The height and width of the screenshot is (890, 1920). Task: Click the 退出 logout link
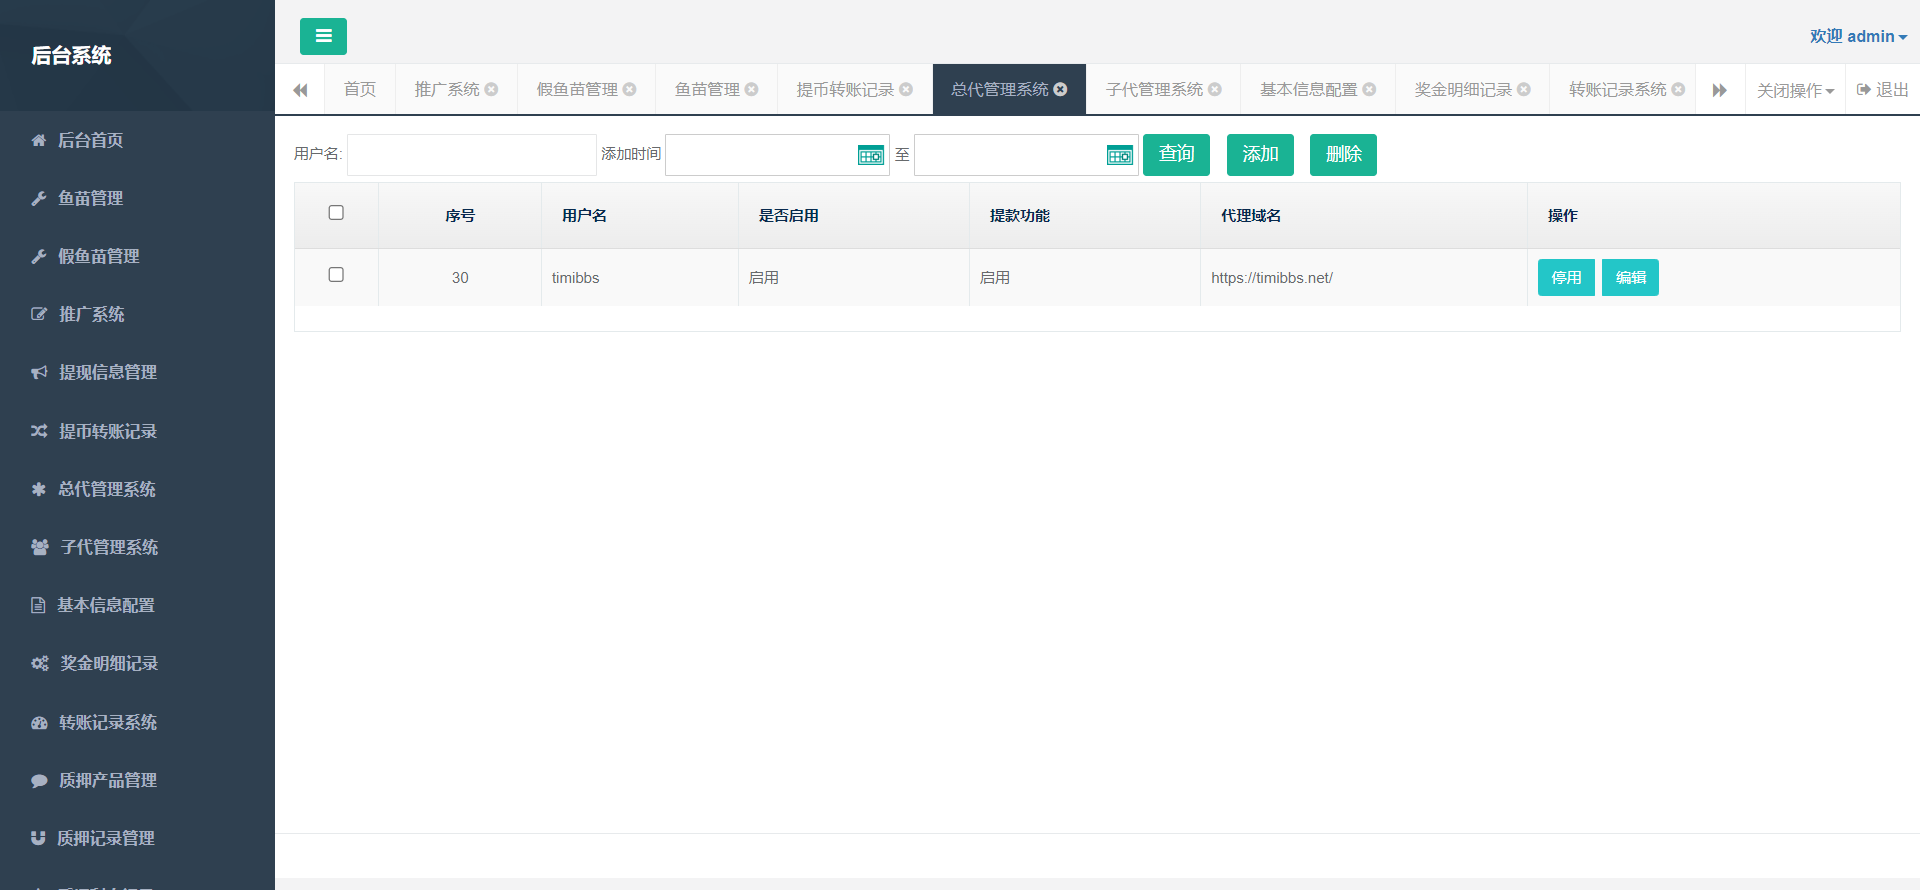click(1883, 89)
